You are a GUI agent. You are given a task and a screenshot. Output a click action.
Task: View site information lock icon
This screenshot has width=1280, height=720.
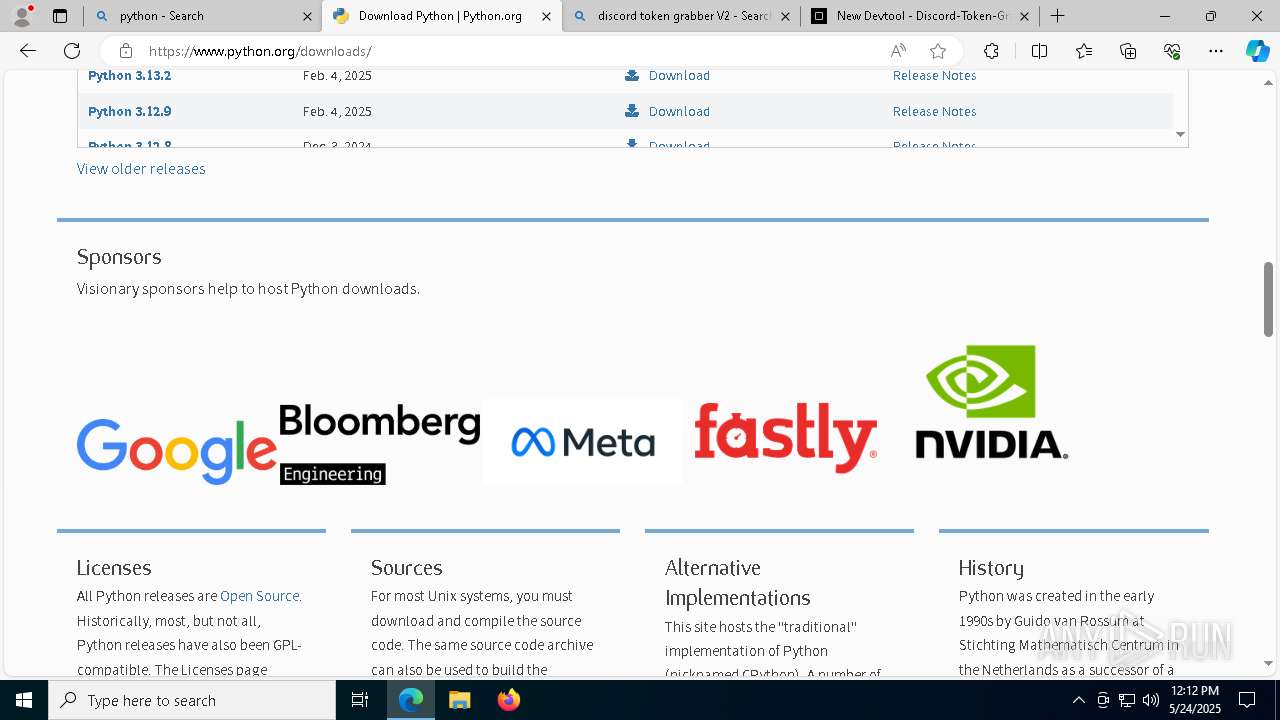pyautogui.click(x=125, y=51)
